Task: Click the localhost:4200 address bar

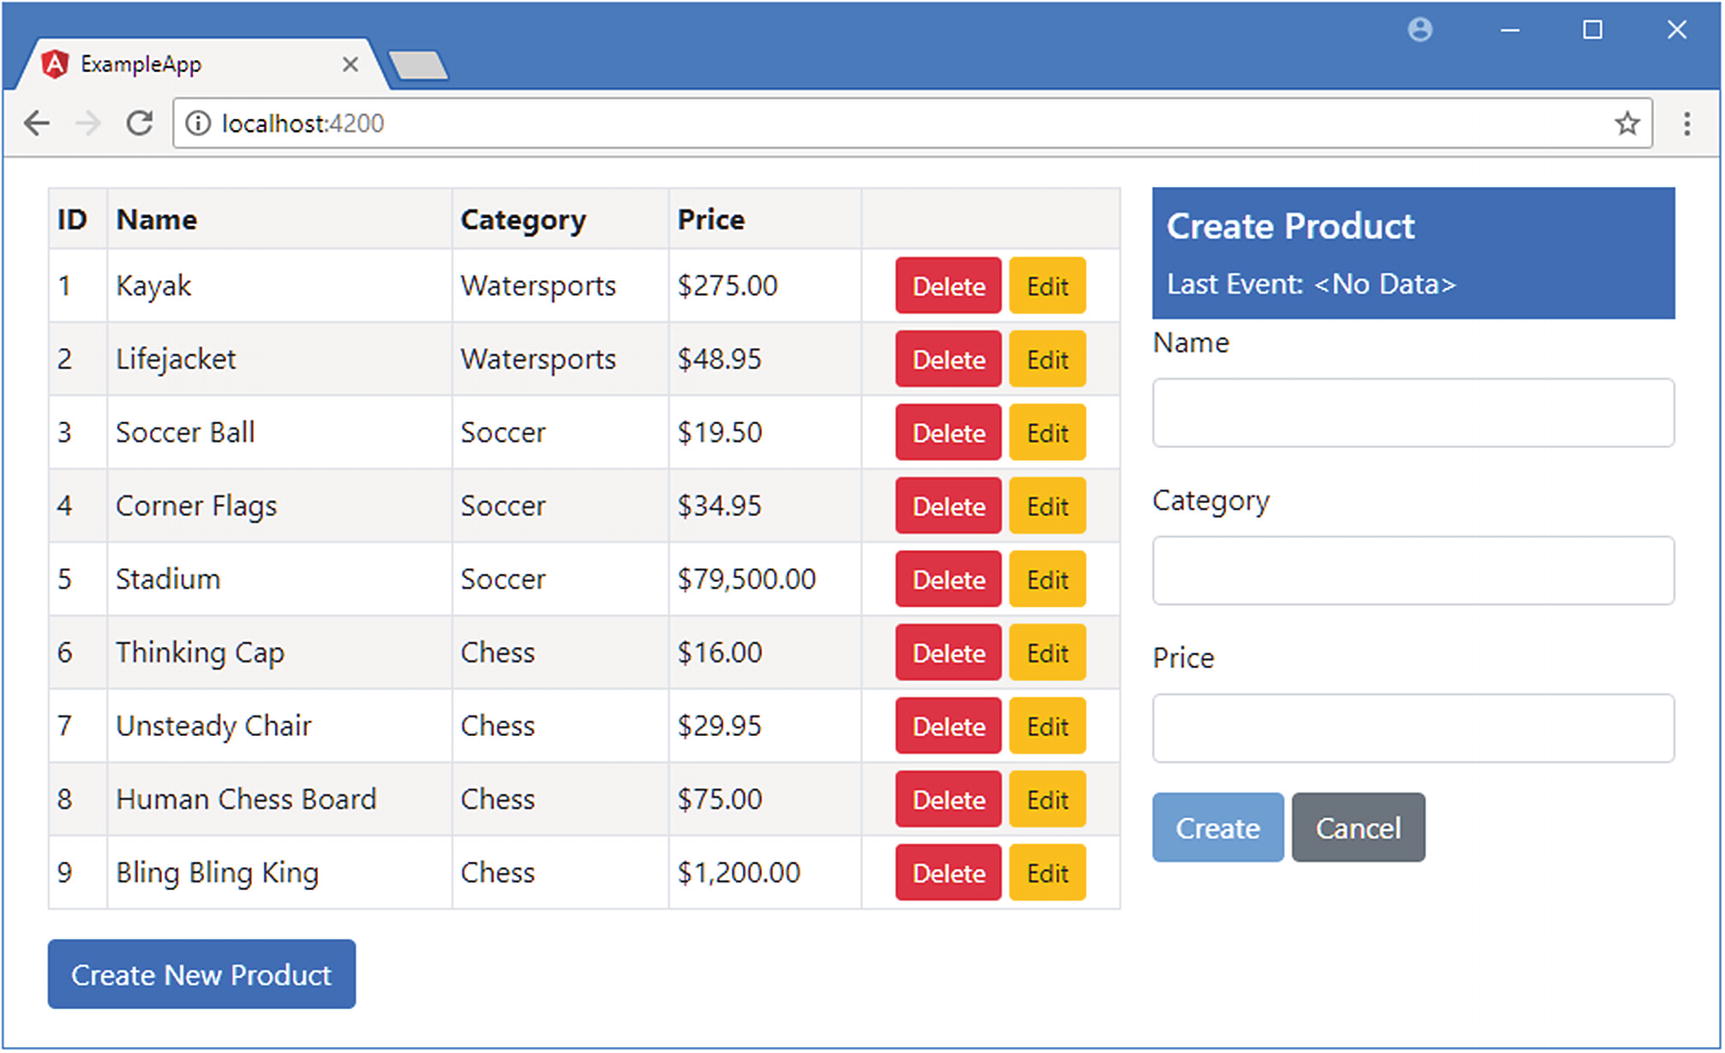Action: (900, 123)
